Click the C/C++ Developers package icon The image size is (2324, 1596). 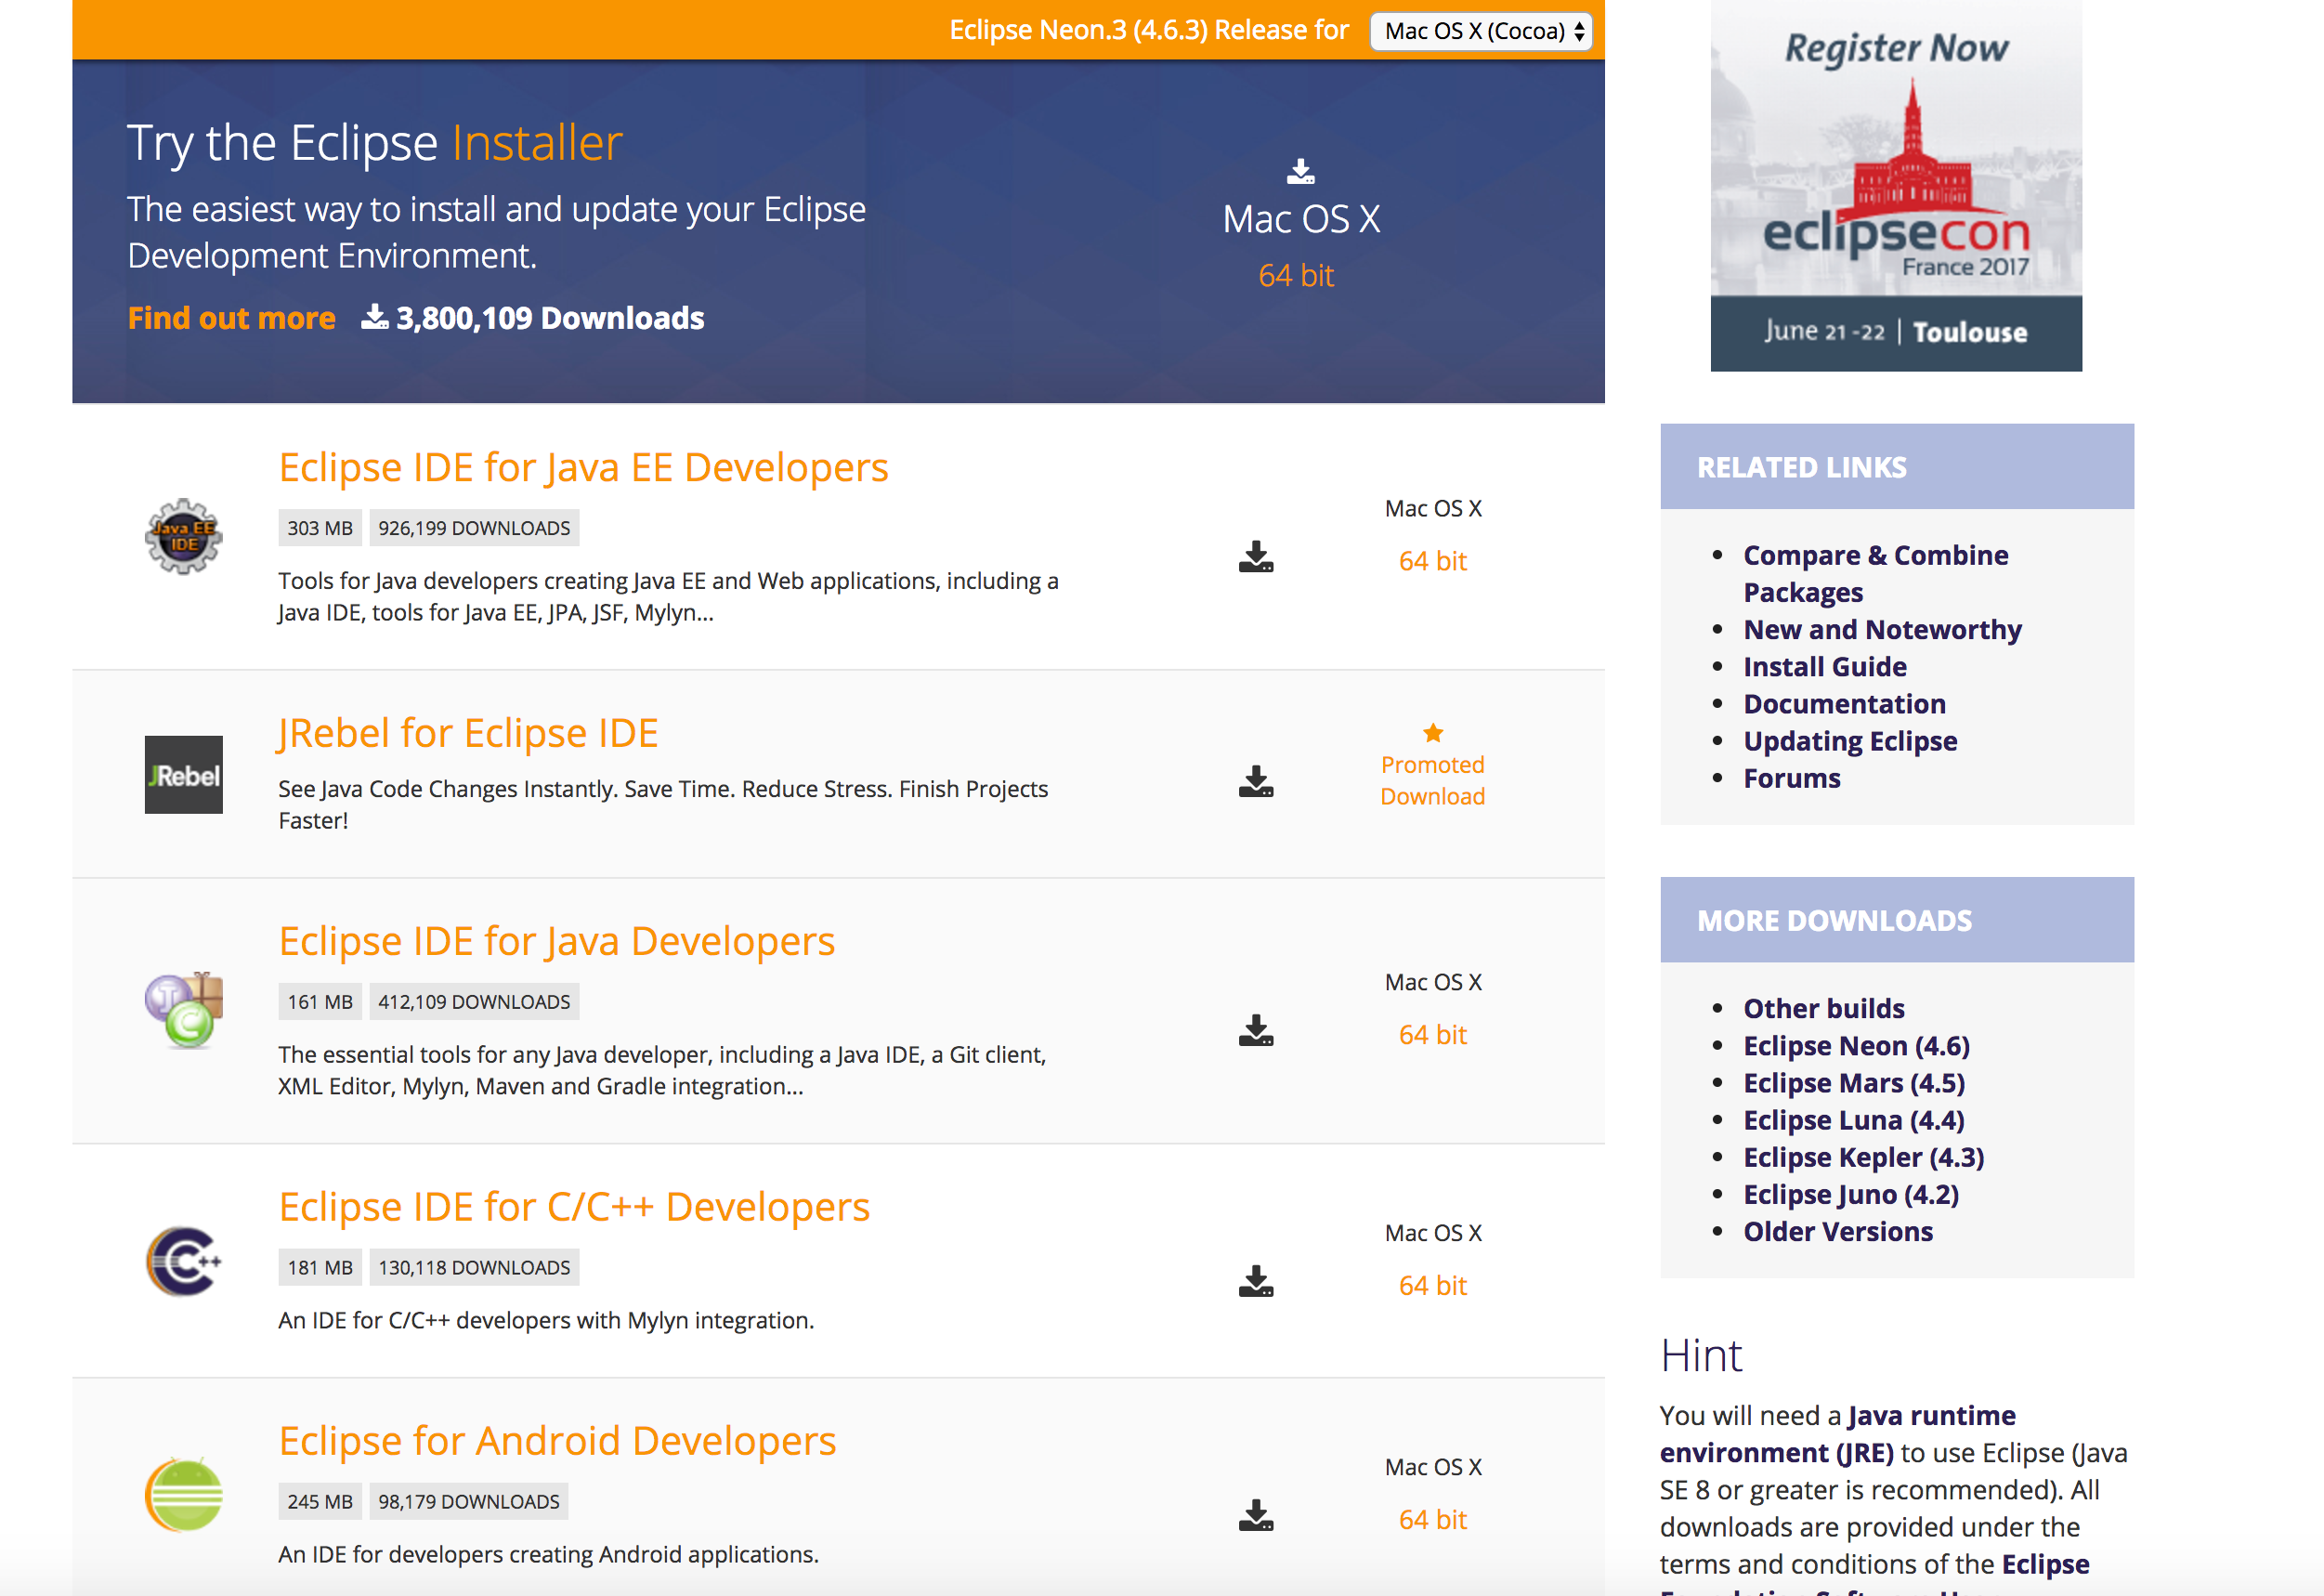[x=183, y=1261]
